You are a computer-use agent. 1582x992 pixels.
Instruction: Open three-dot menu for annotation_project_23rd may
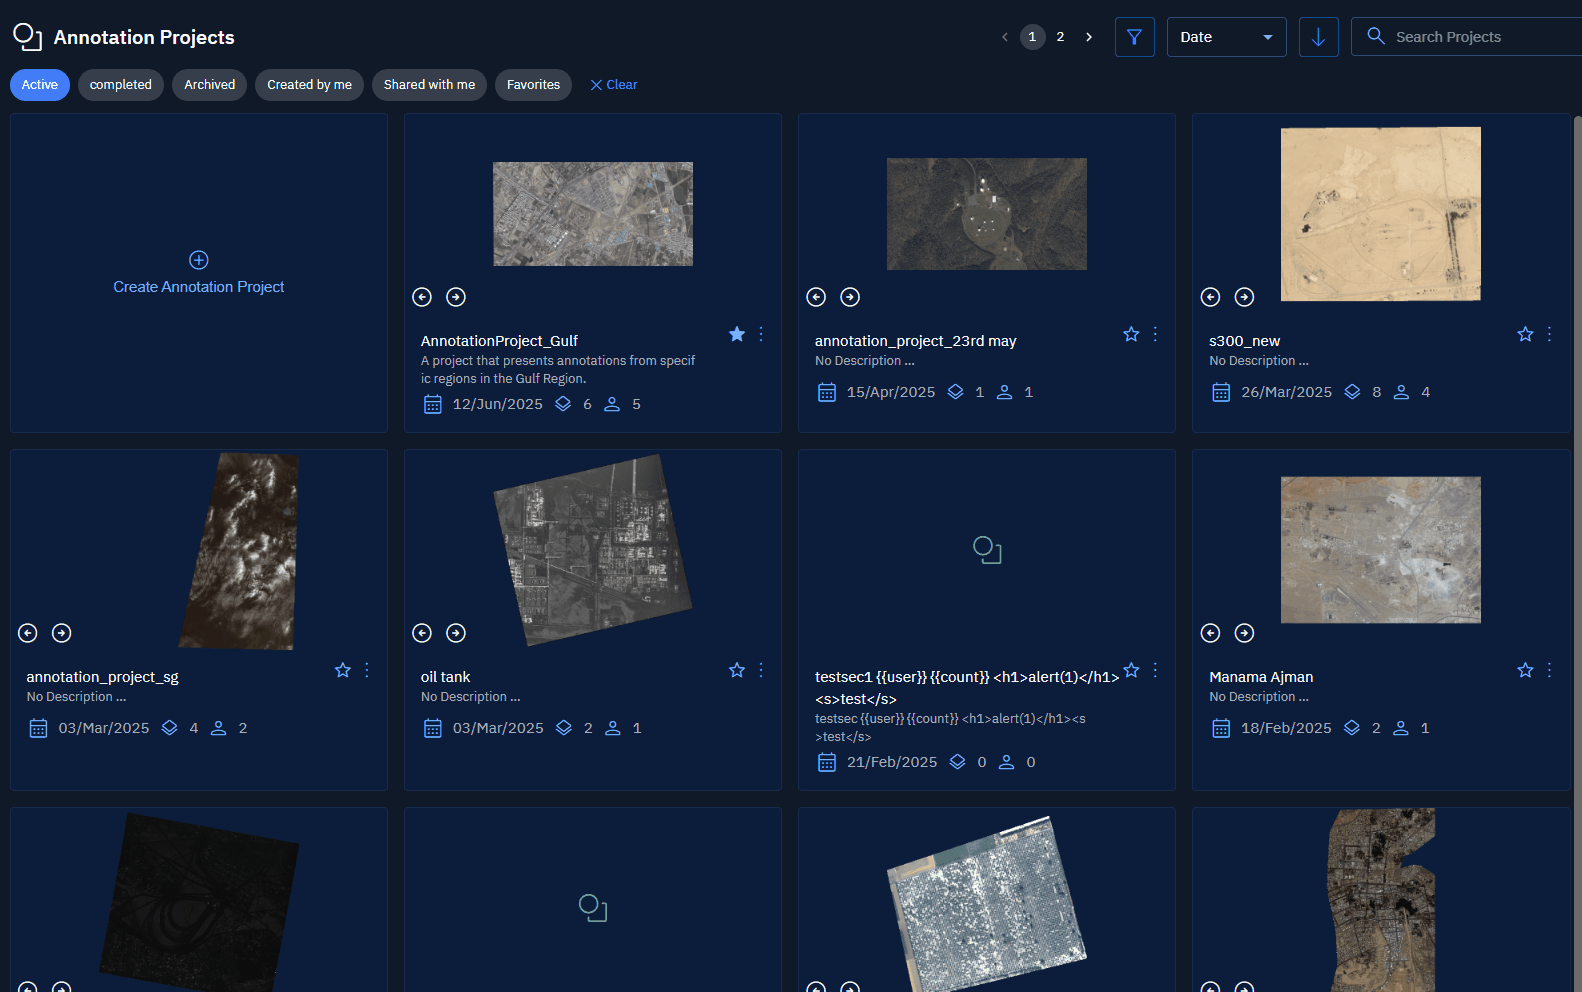(1155, 334)
